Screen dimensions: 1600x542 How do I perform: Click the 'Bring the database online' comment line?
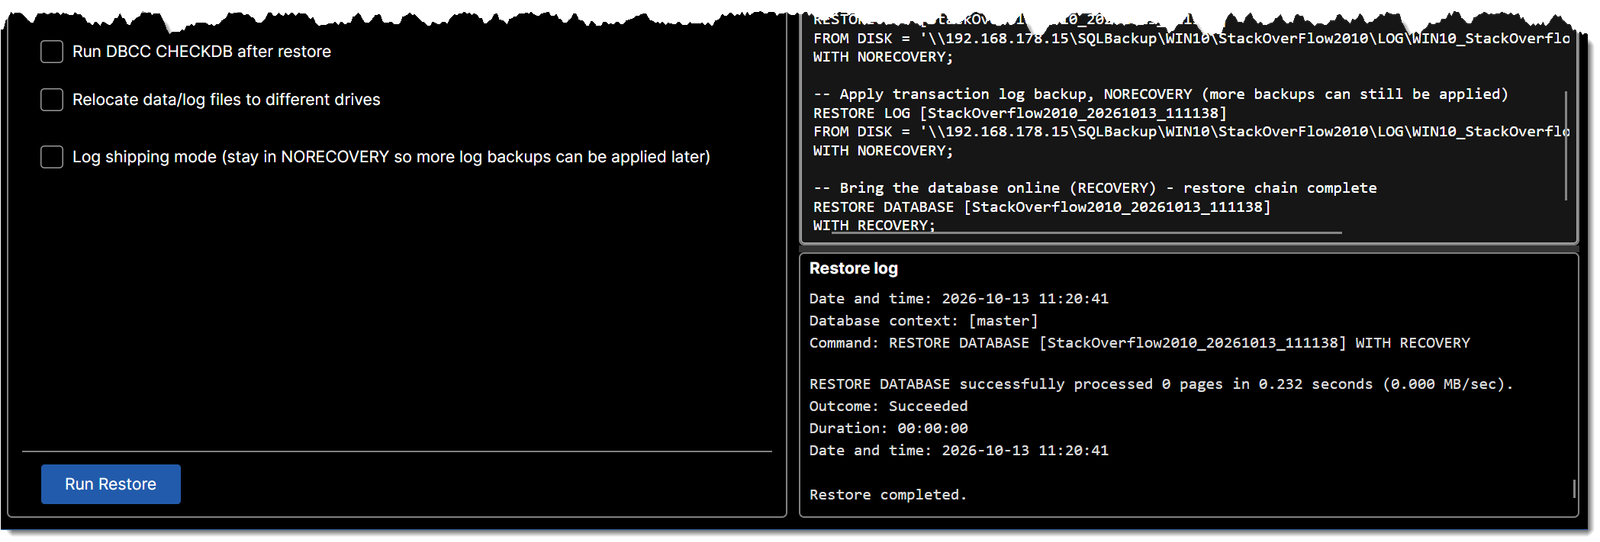coord(1095,188)
